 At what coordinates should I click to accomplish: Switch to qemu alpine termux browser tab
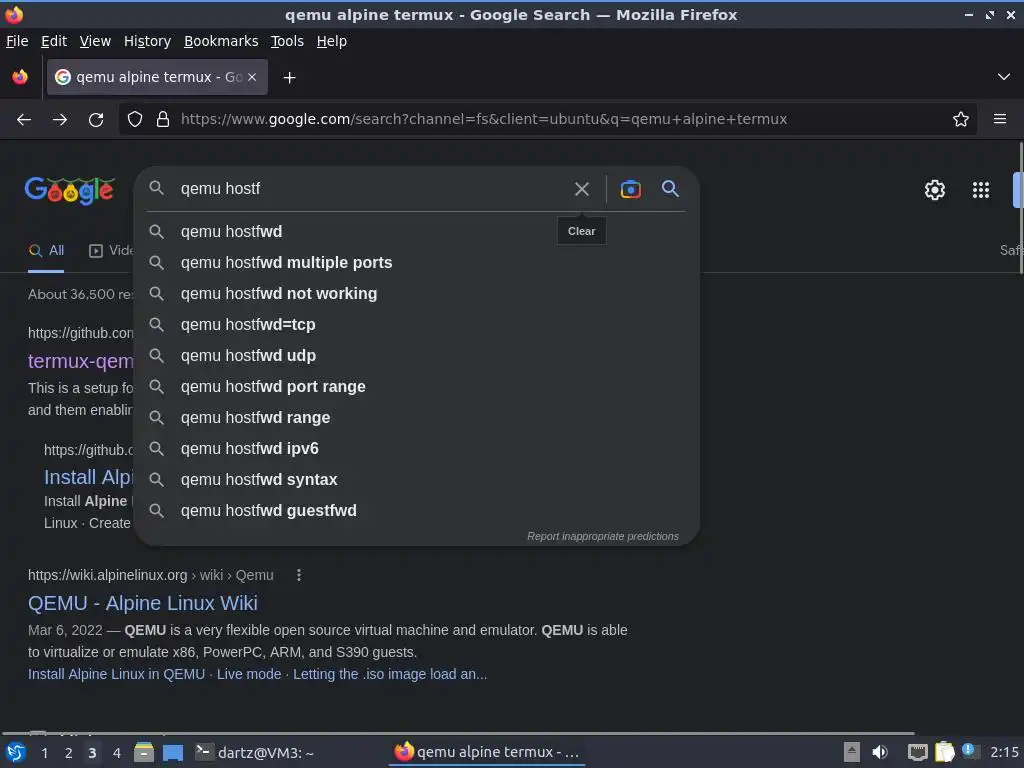tap(157, 77)
